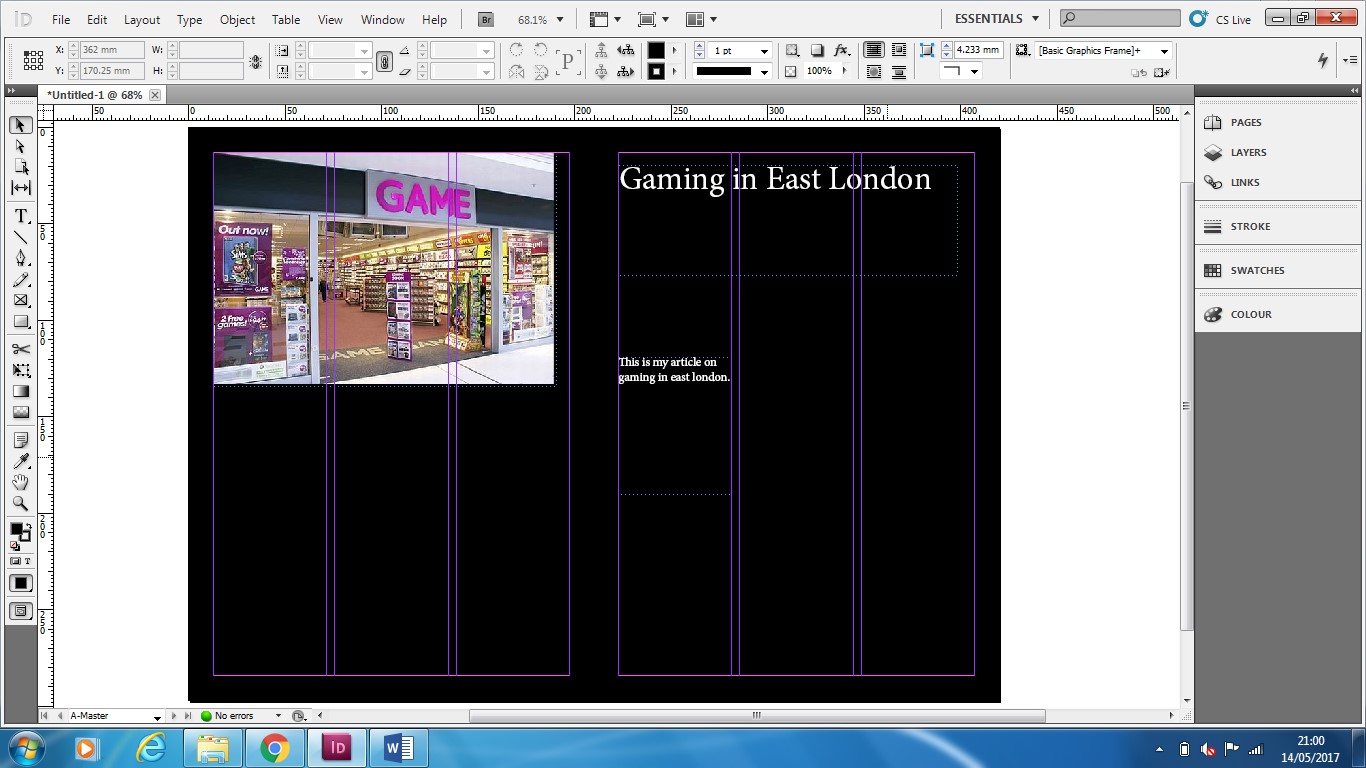Select the Rectangle Frame tool
The width and height of the screenshot is (1366, 768).
click(20, 300)
